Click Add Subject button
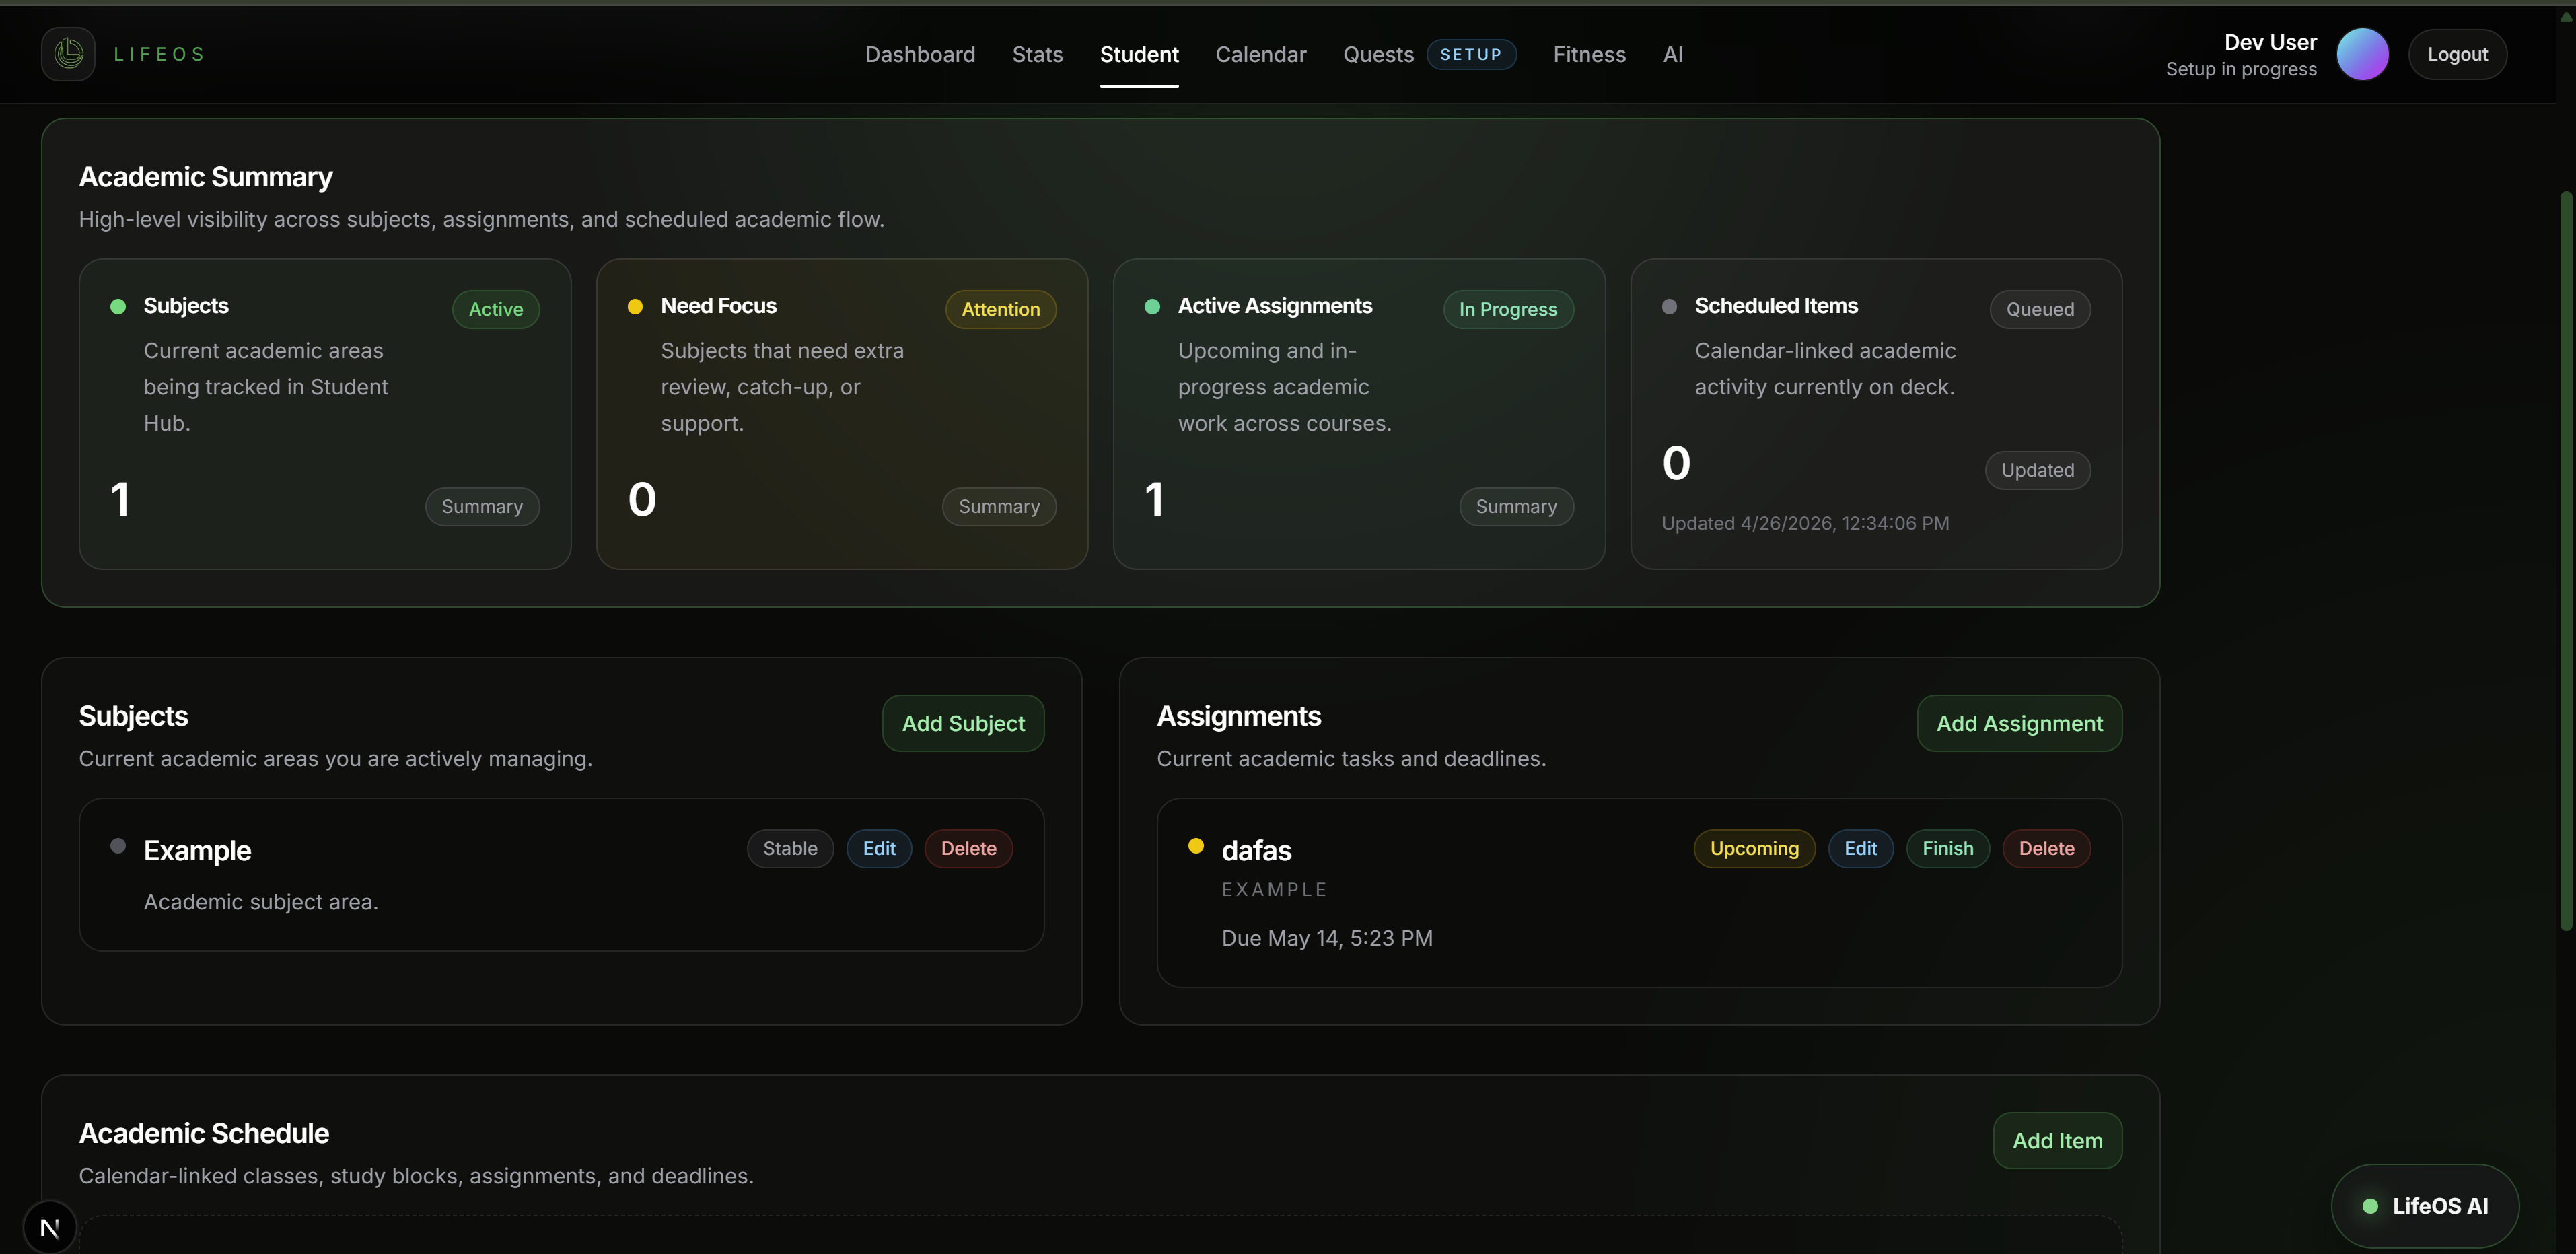The image size is (2576, 1254). click(x=963, y=723)
